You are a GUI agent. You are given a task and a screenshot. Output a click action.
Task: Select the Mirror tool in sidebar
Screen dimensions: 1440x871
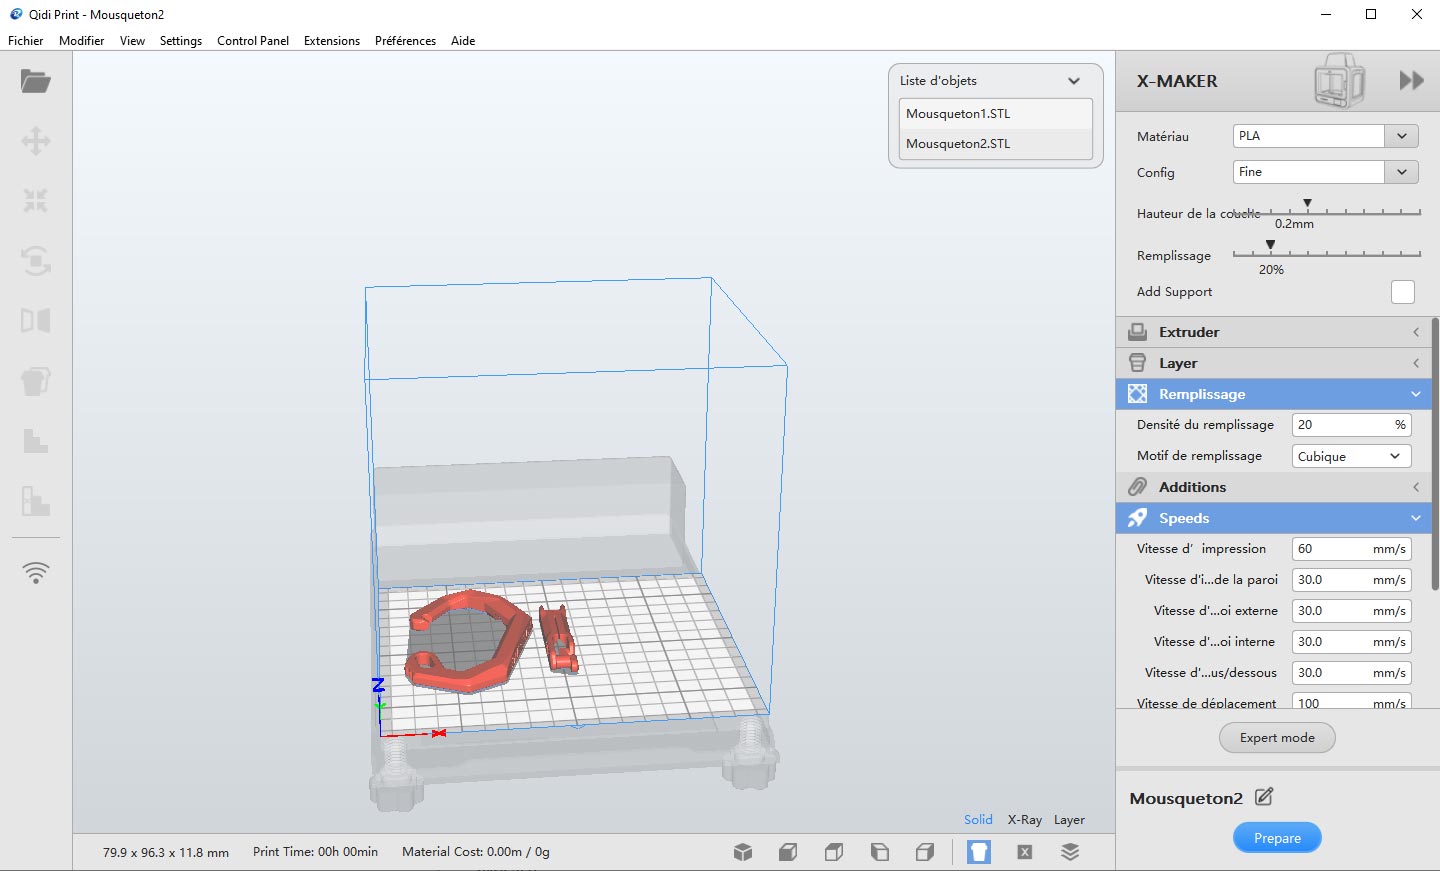pos(36,321)
